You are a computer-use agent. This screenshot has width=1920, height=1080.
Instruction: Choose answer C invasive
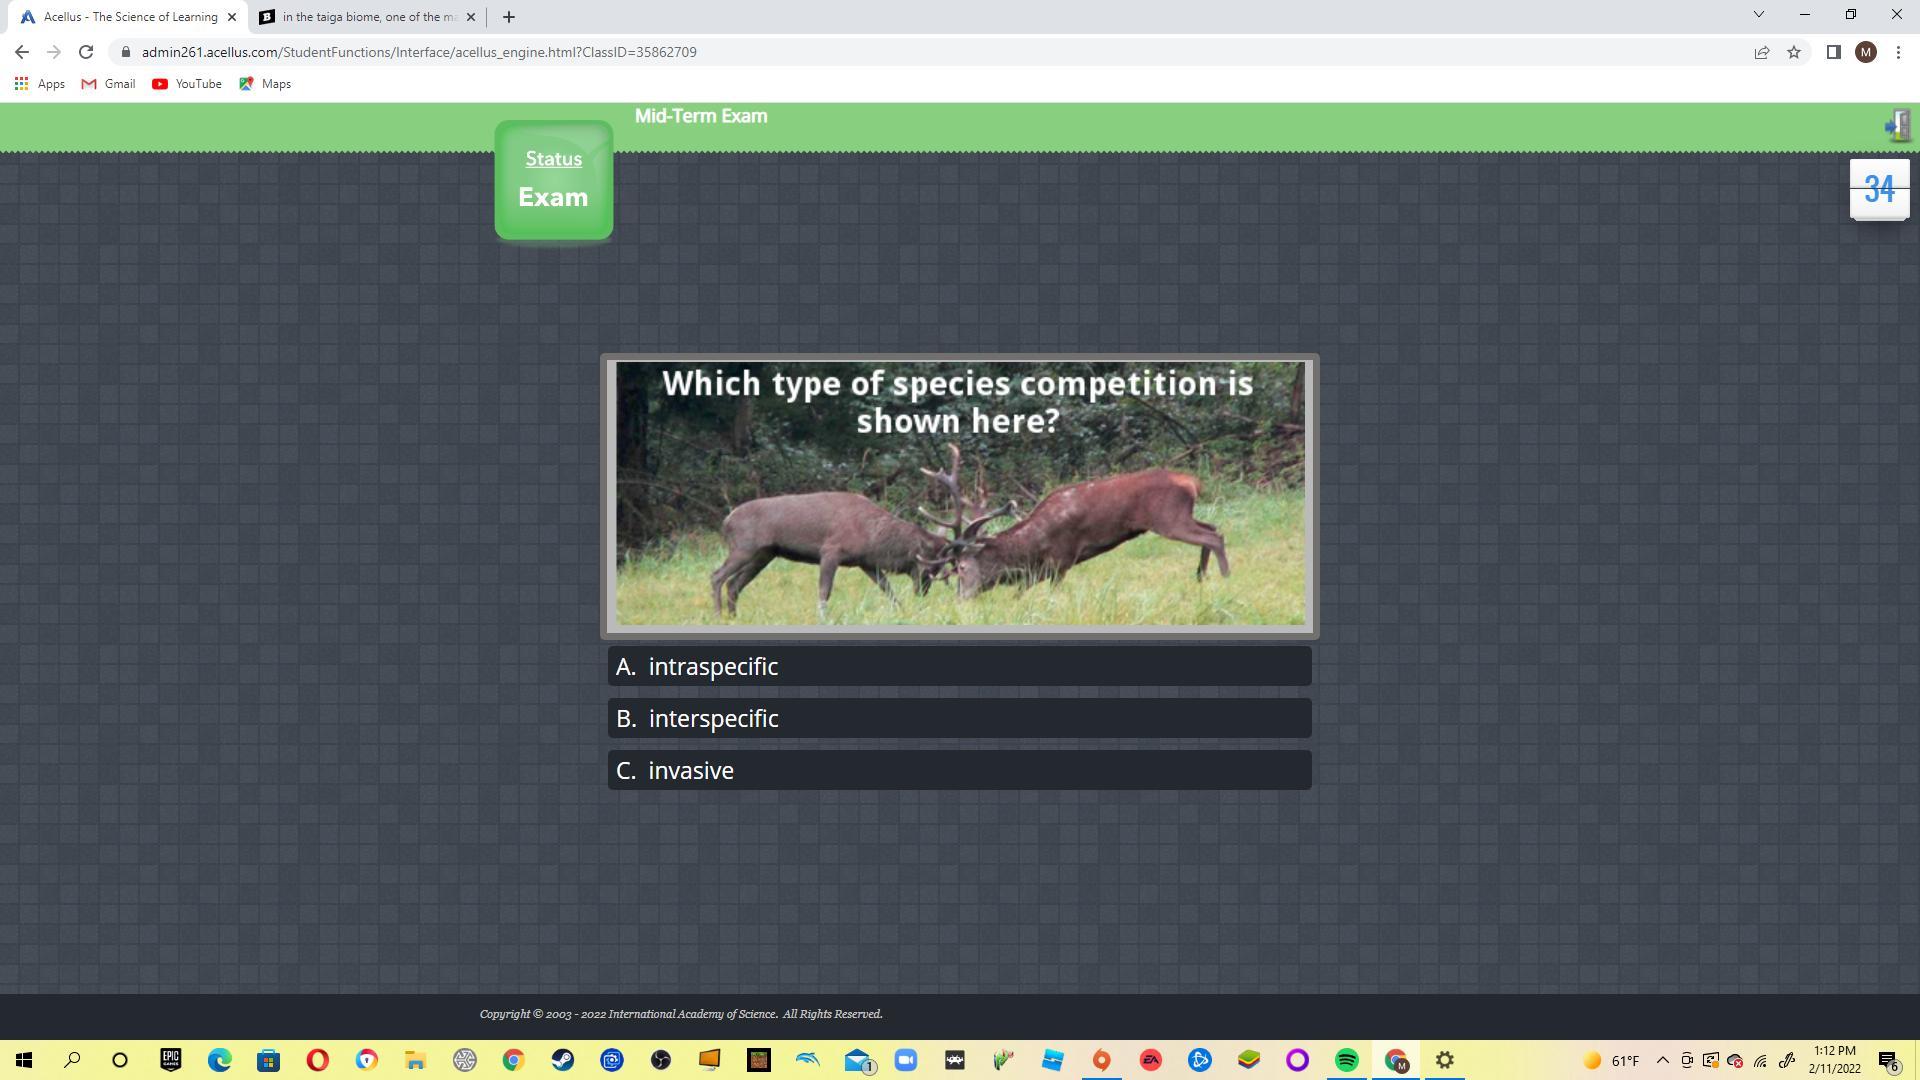pos(959,770)
